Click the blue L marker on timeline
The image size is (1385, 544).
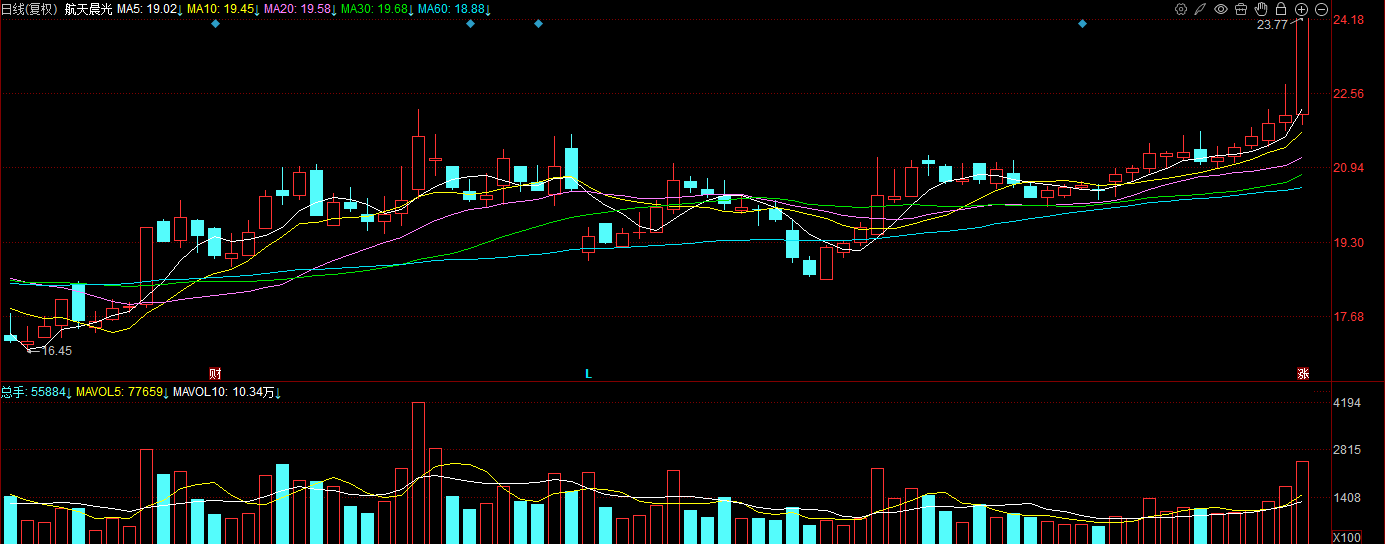coord(589,373)
